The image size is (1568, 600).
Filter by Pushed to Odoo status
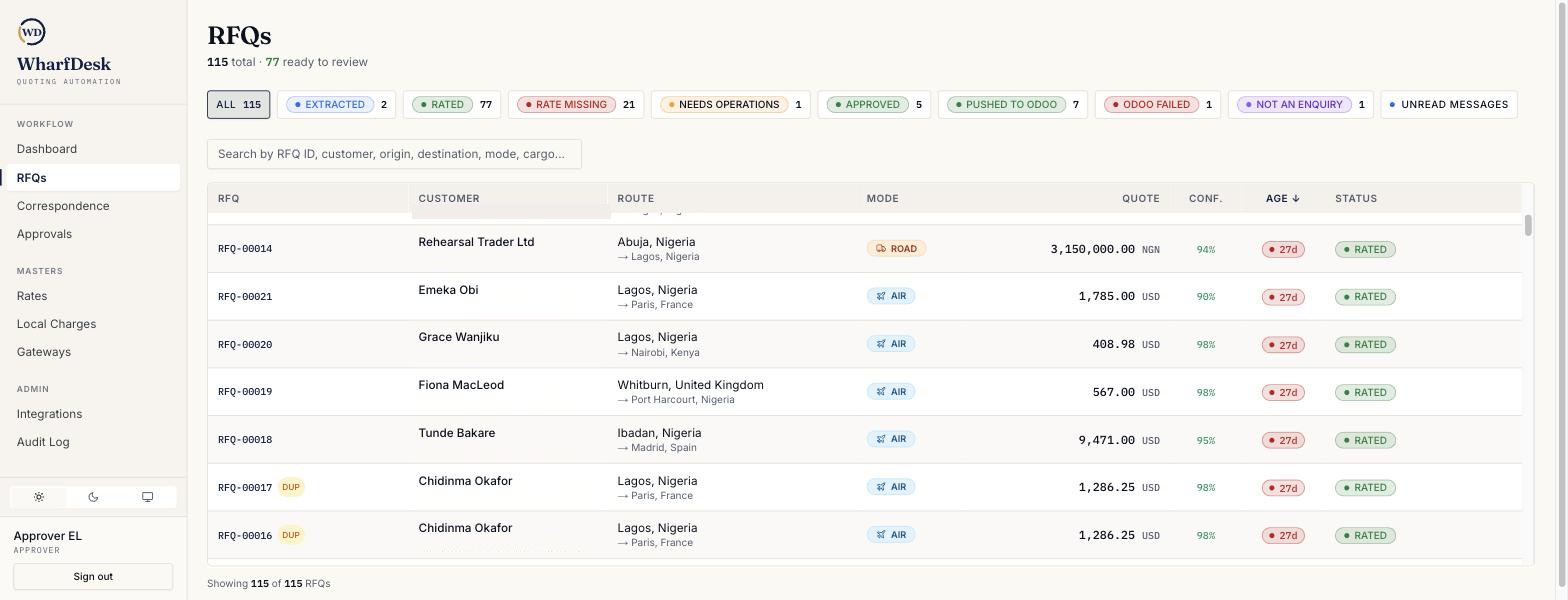click(1013, 105)
